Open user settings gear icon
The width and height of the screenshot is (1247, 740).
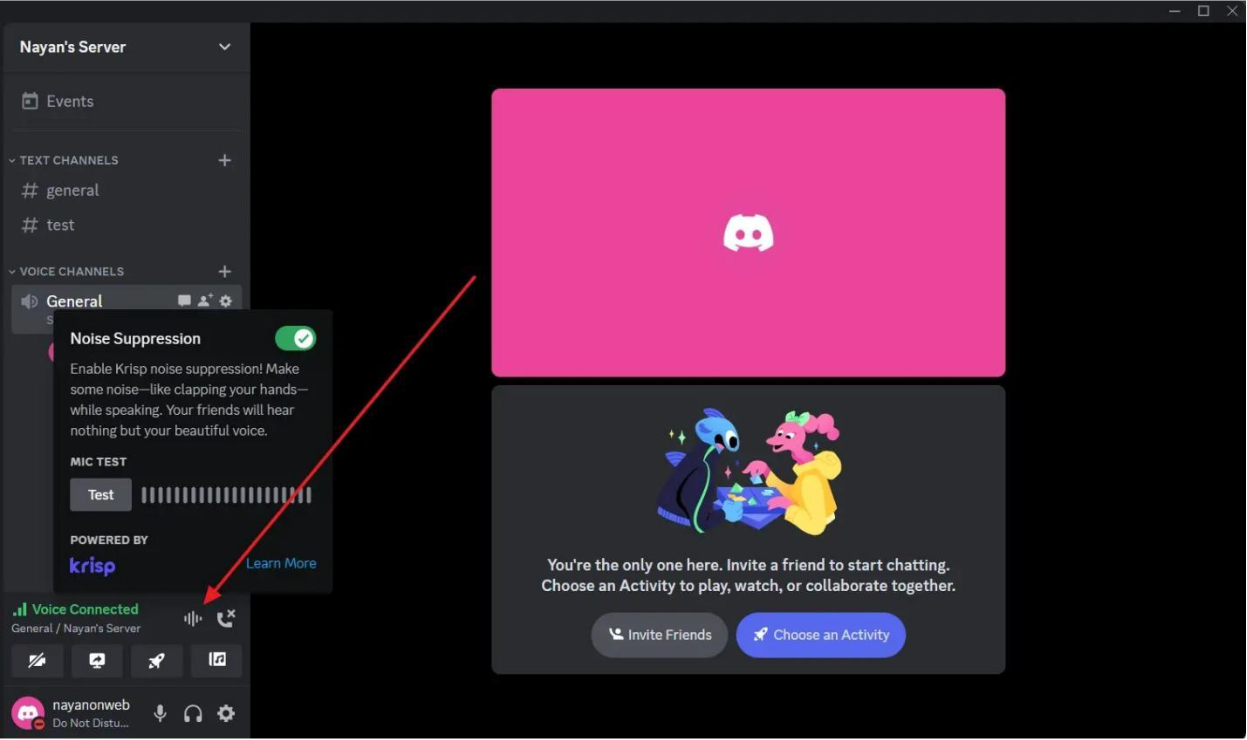[x=227, y=713]
